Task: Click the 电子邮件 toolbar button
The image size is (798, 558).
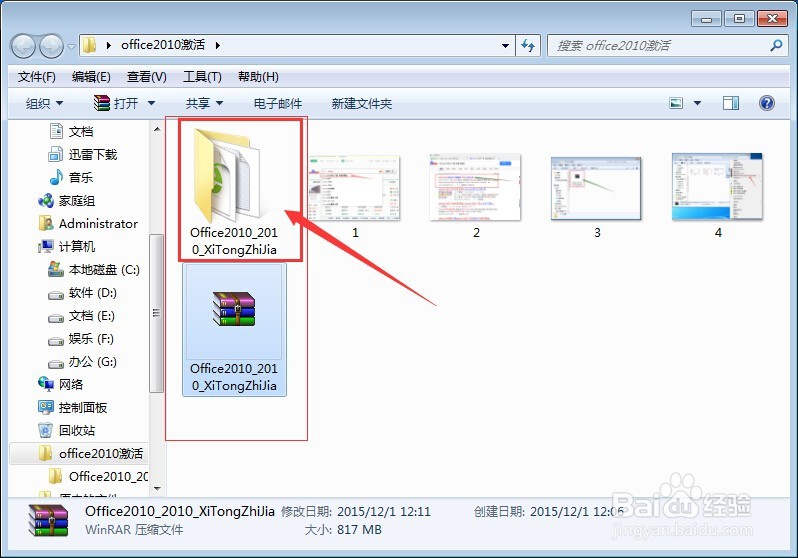Action: coord(278,104)
